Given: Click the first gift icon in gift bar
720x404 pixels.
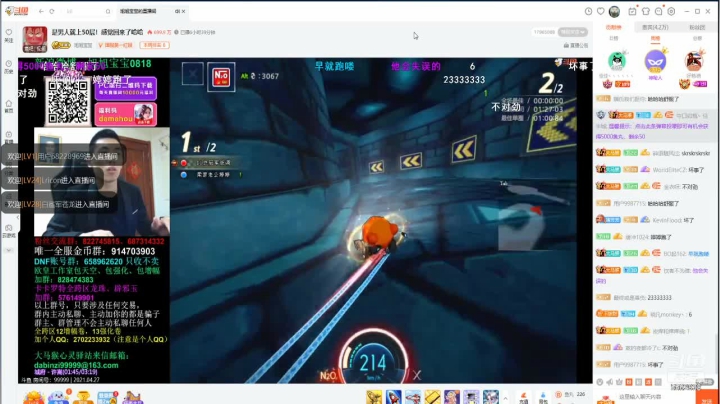Looking at the screenshot, I should pos(374,397).
